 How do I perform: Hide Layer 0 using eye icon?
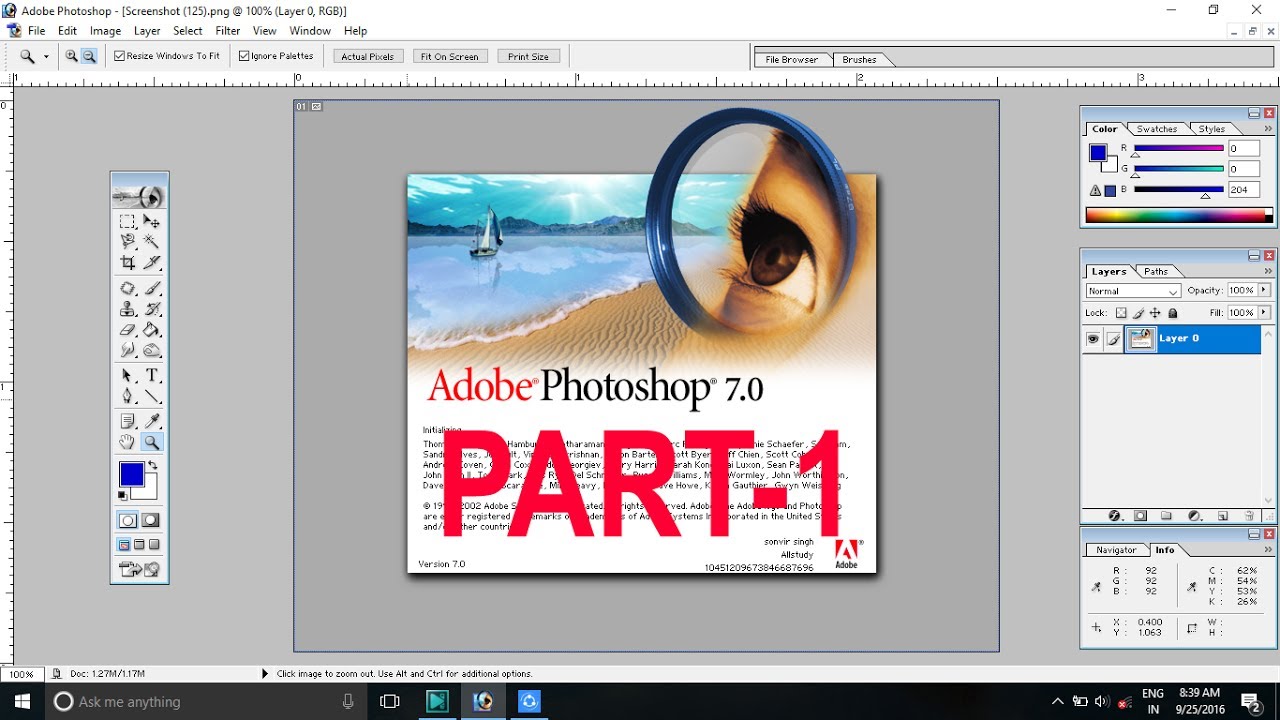click(1093, 339)
